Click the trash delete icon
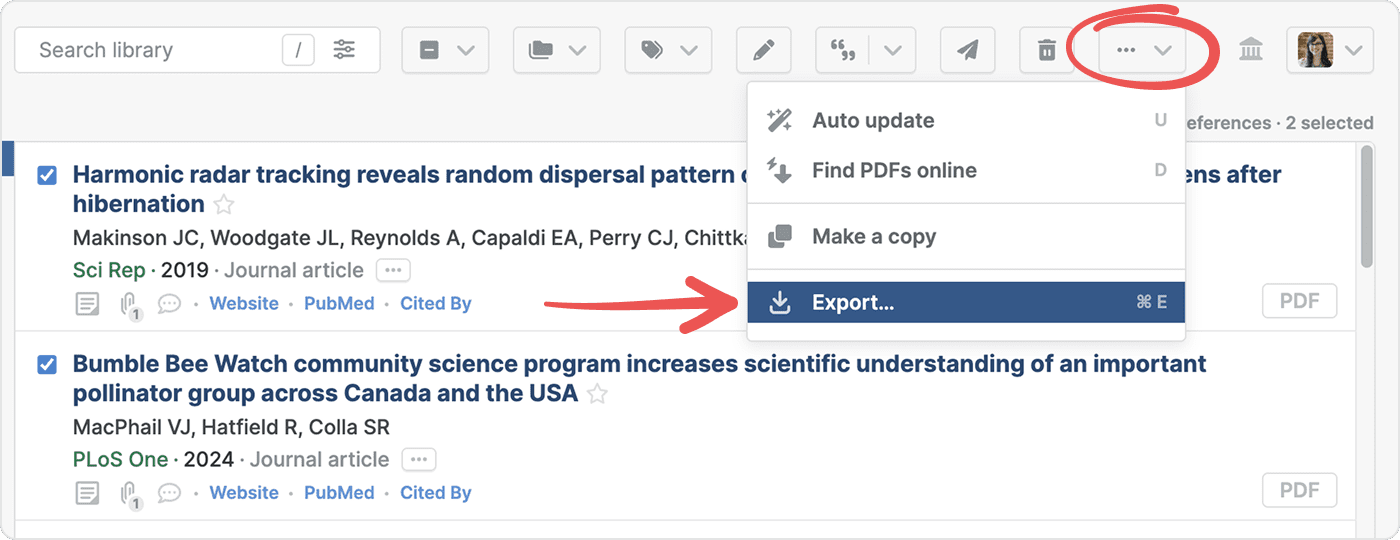This screenshot has width=1400, height=540. pos(1046,50)
